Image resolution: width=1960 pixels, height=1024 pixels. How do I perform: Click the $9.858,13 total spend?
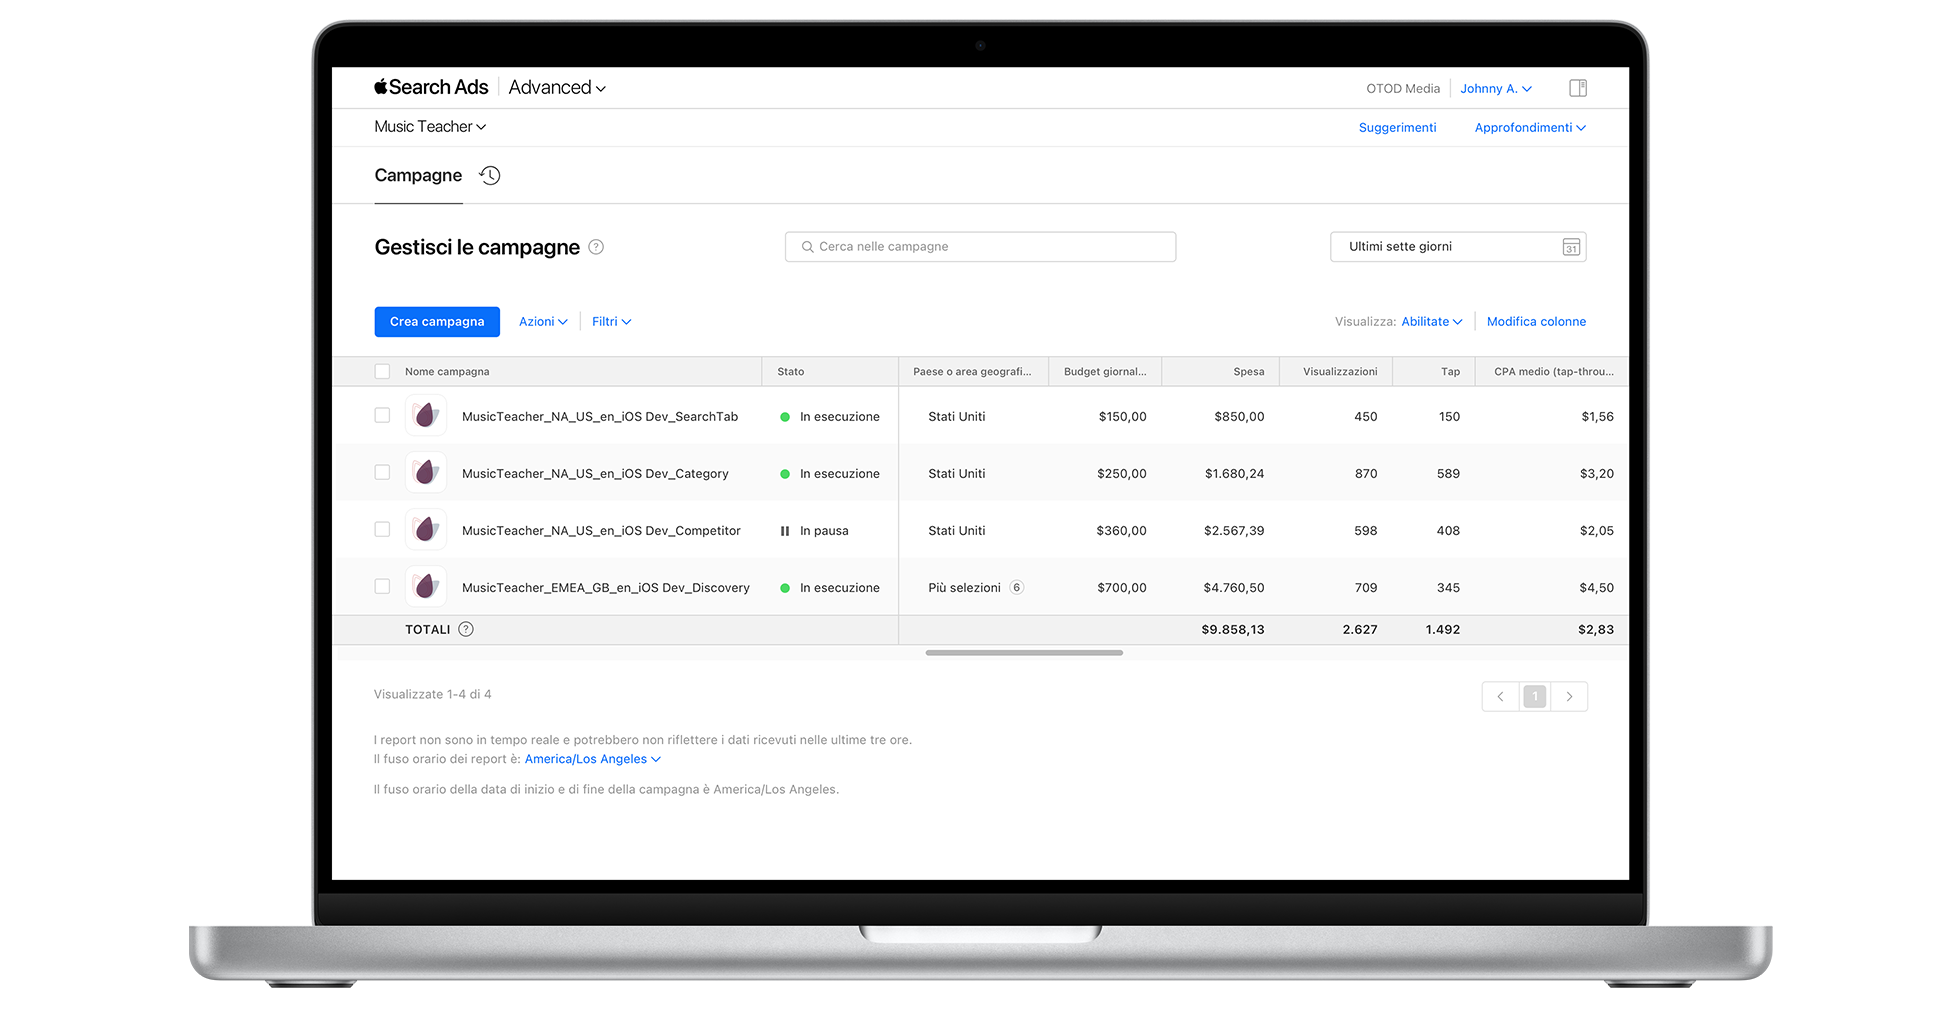point(1233,629)
